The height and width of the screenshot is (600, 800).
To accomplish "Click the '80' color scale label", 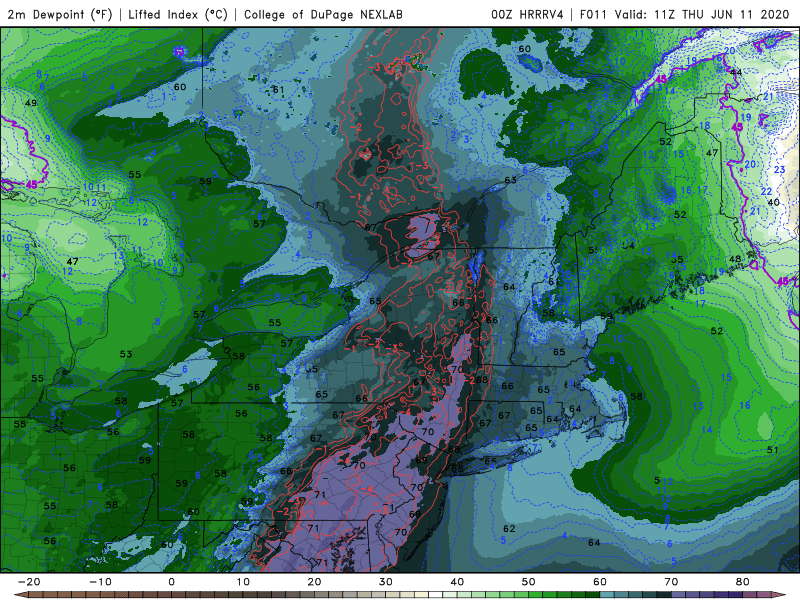I will [x=743, y=582].
